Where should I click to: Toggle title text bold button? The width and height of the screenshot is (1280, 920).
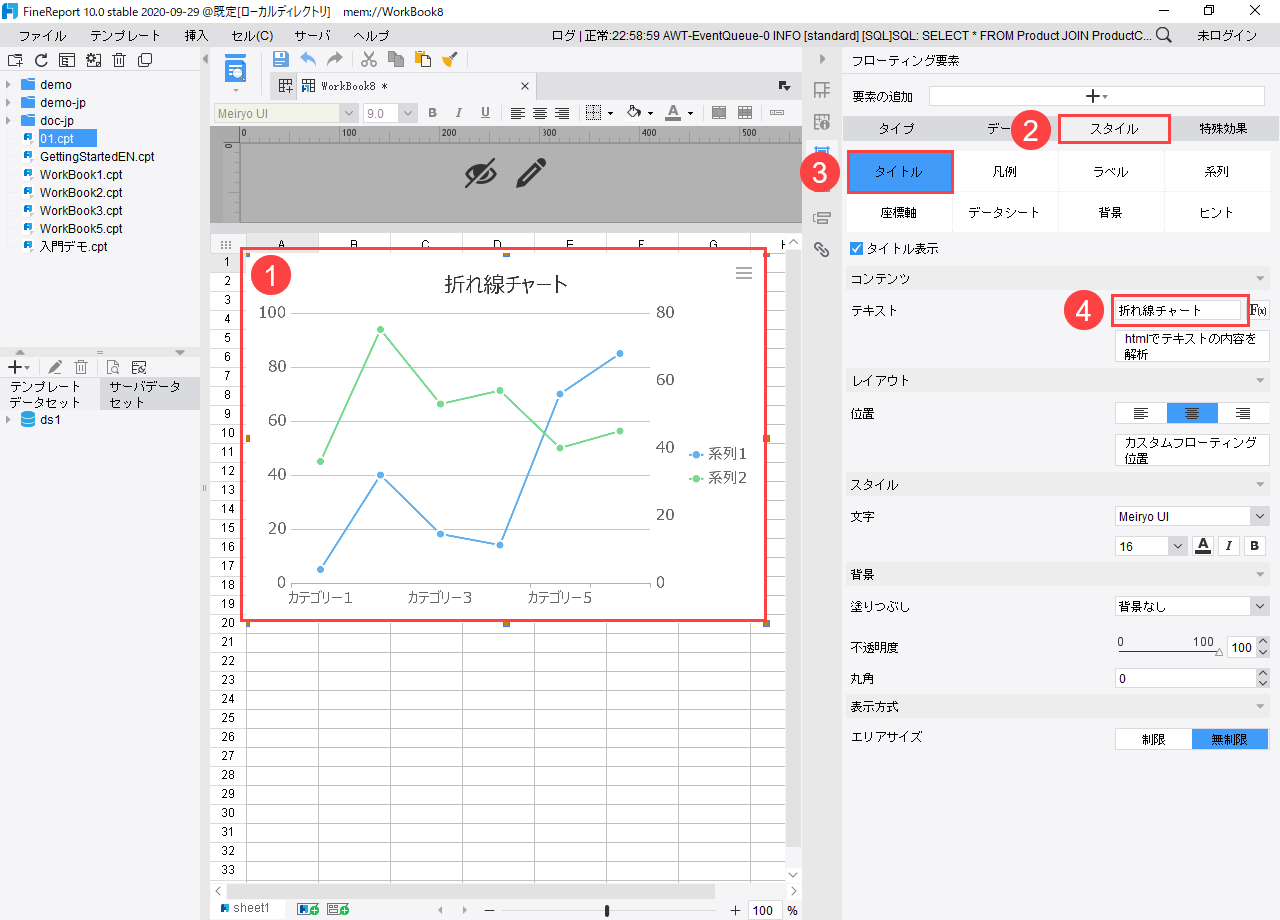pyautogui.click(x=1254, y=546)
